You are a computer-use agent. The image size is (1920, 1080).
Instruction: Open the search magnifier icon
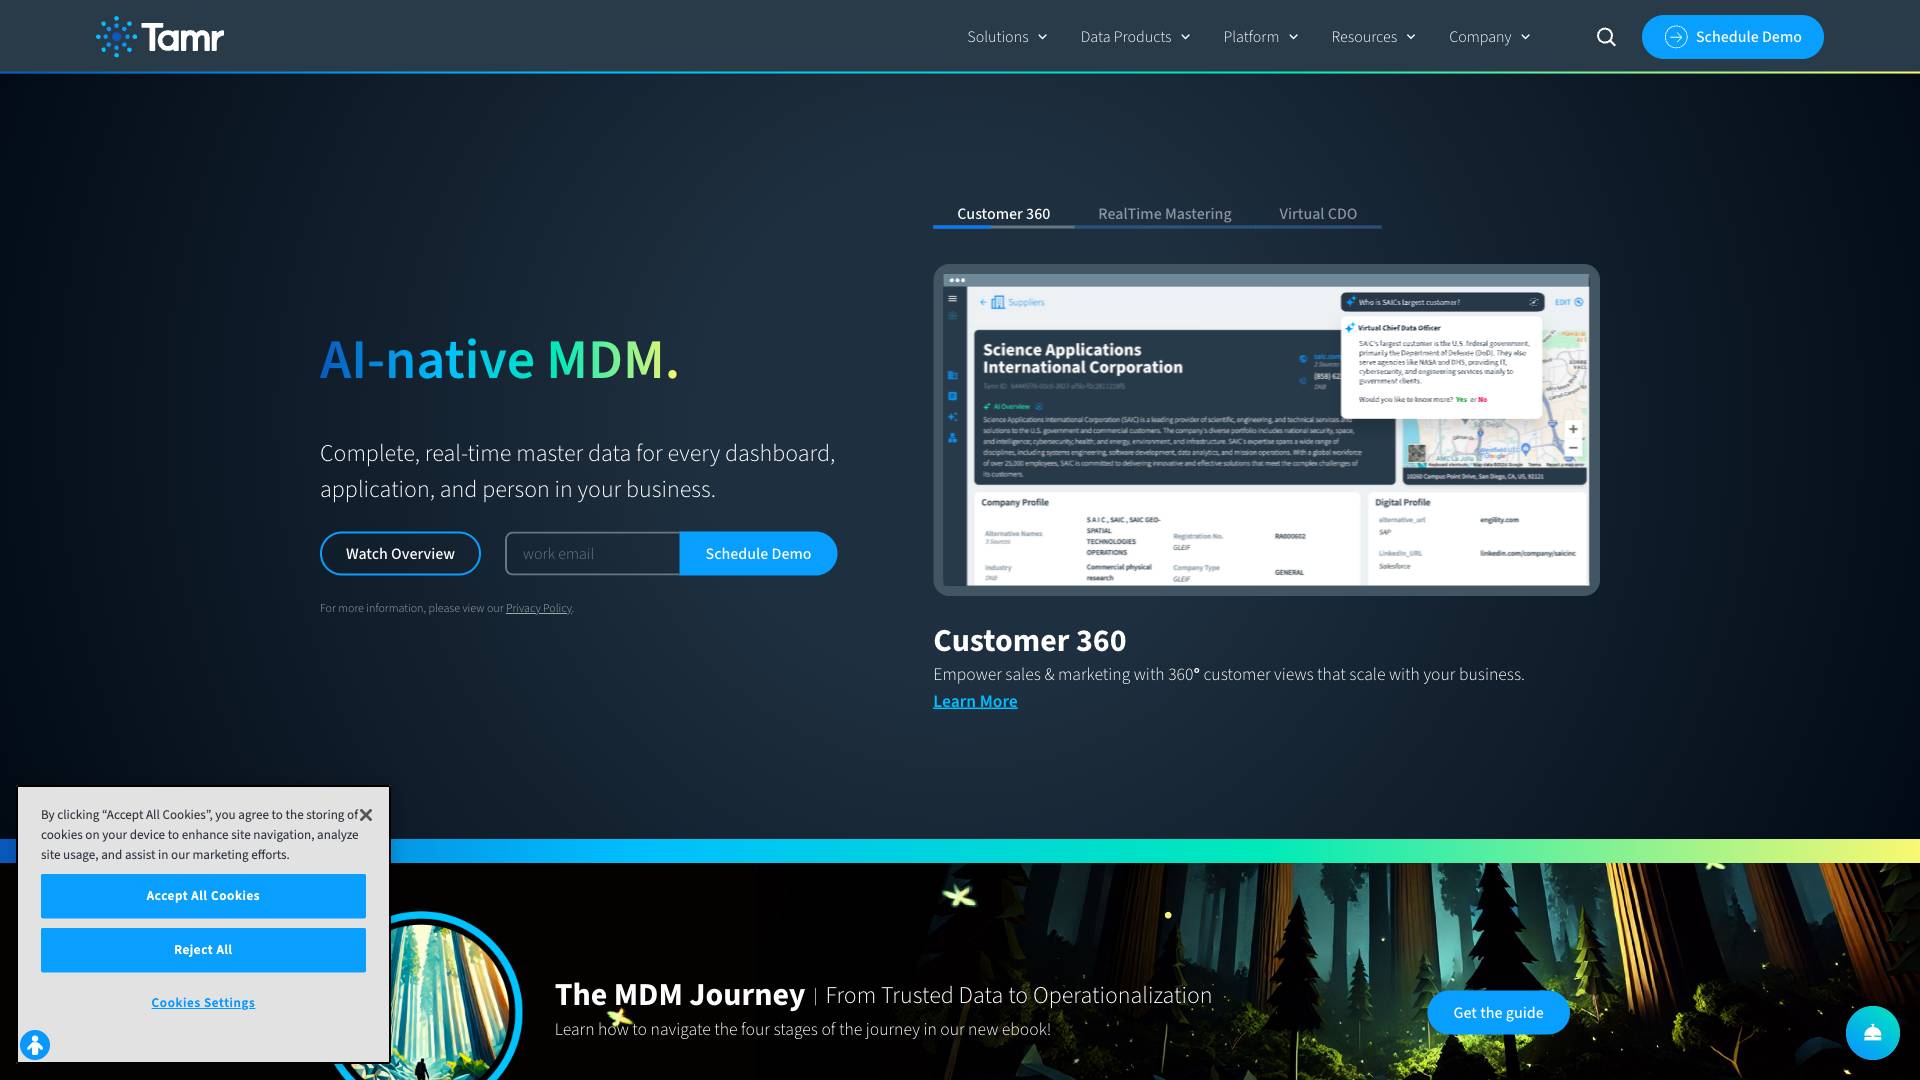[1606, 37]
